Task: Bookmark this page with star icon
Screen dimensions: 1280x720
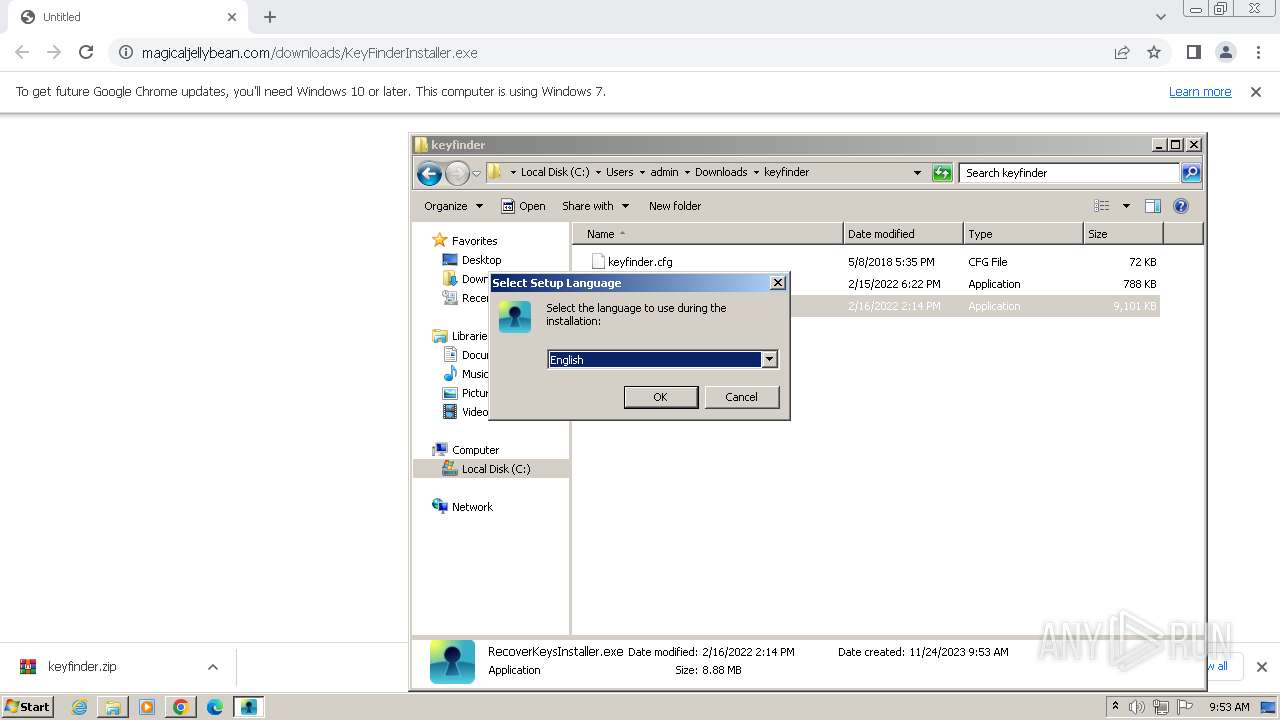Action: (1154, 52)
